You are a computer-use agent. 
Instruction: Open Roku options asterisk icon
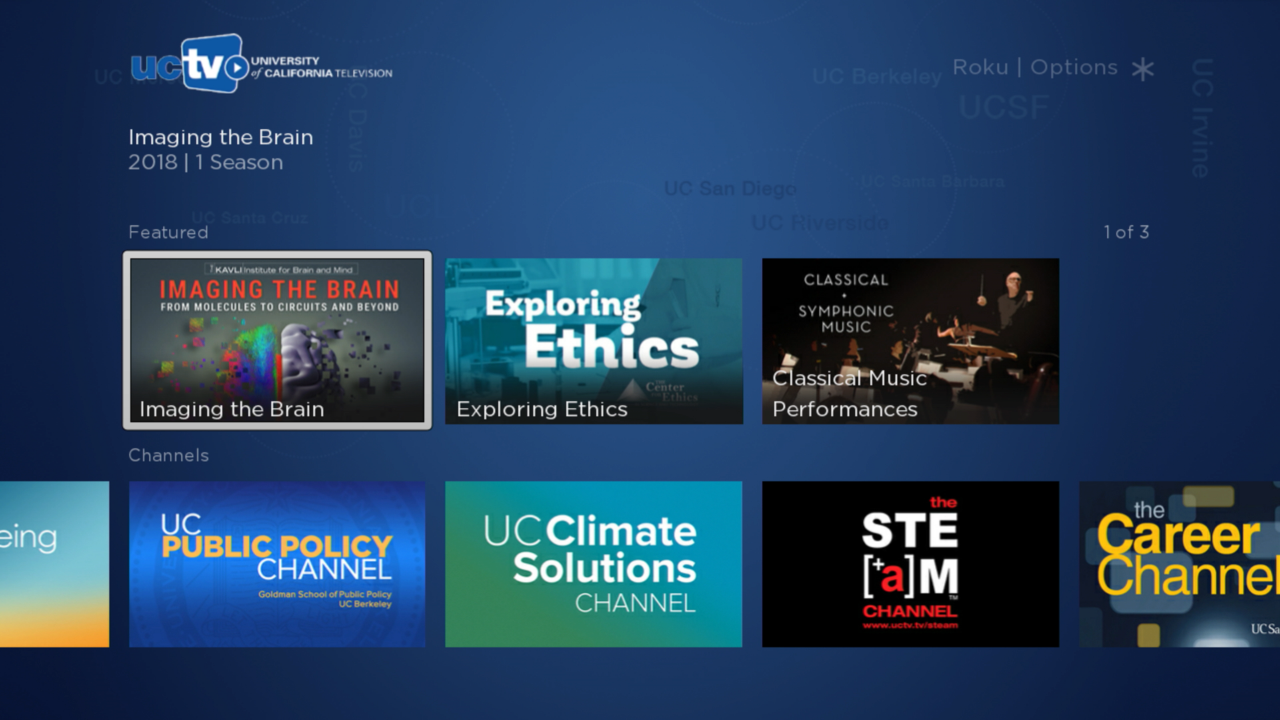coord(1143,69)
